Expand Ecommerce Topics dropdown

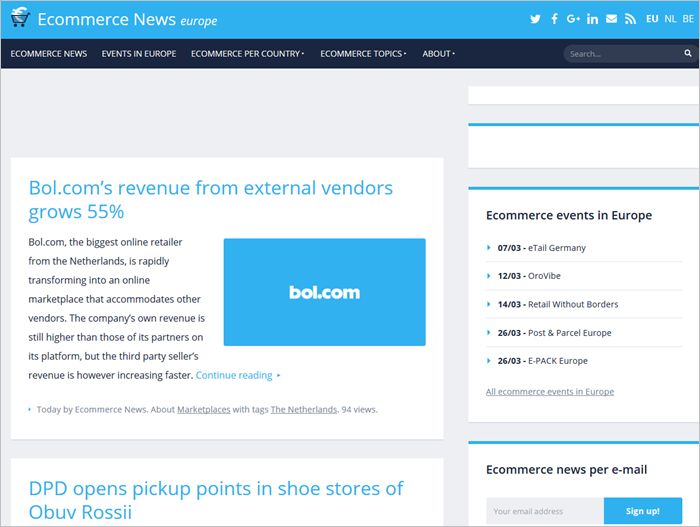coord(363,54)
